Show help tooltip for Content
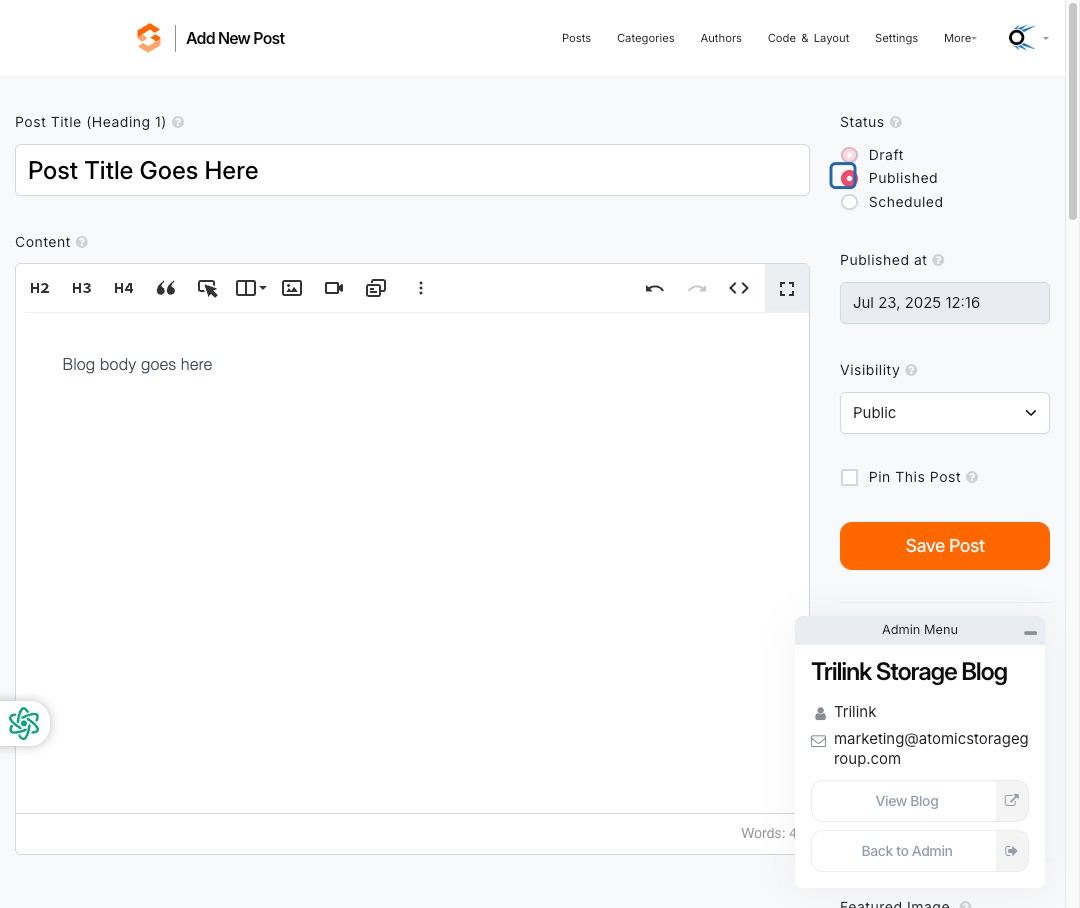 [81, 242]
